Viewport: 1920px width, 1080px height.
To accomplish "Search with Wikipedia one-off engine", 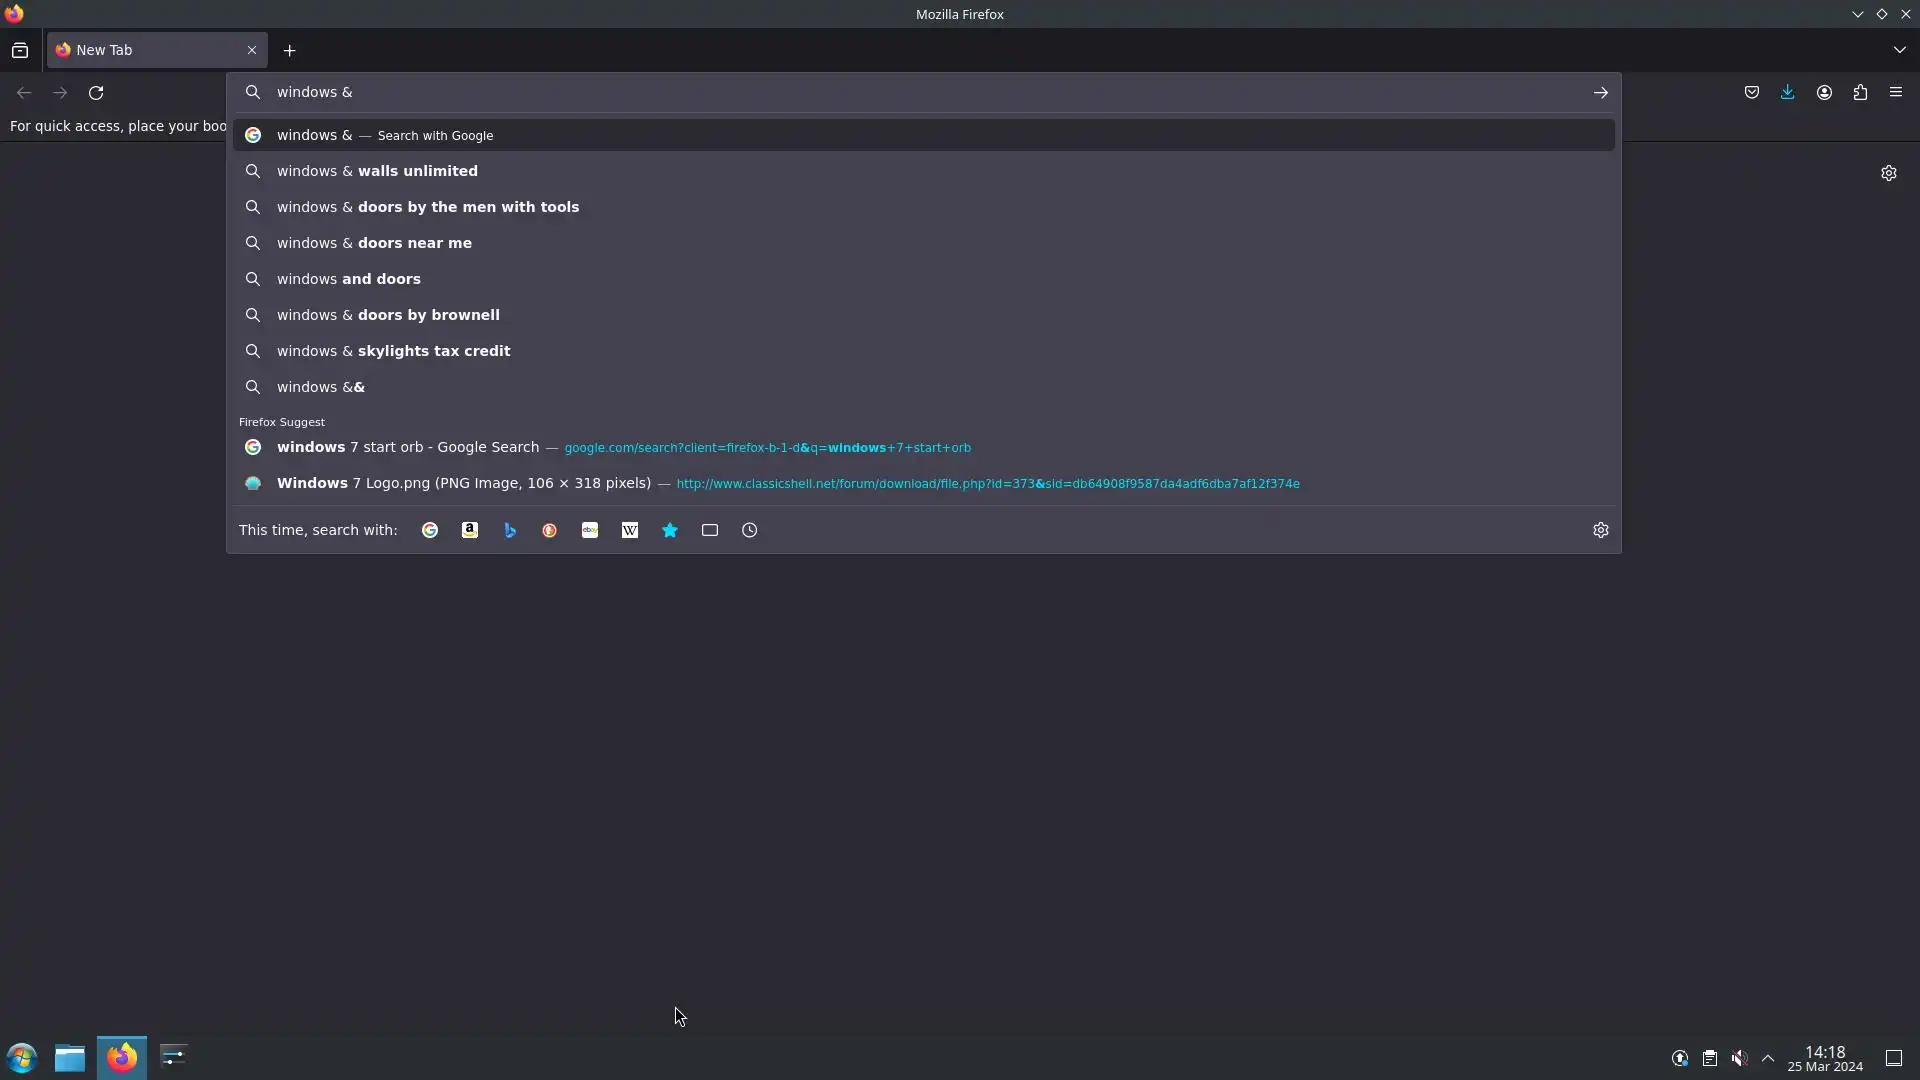I will click(x=630, y=530).
